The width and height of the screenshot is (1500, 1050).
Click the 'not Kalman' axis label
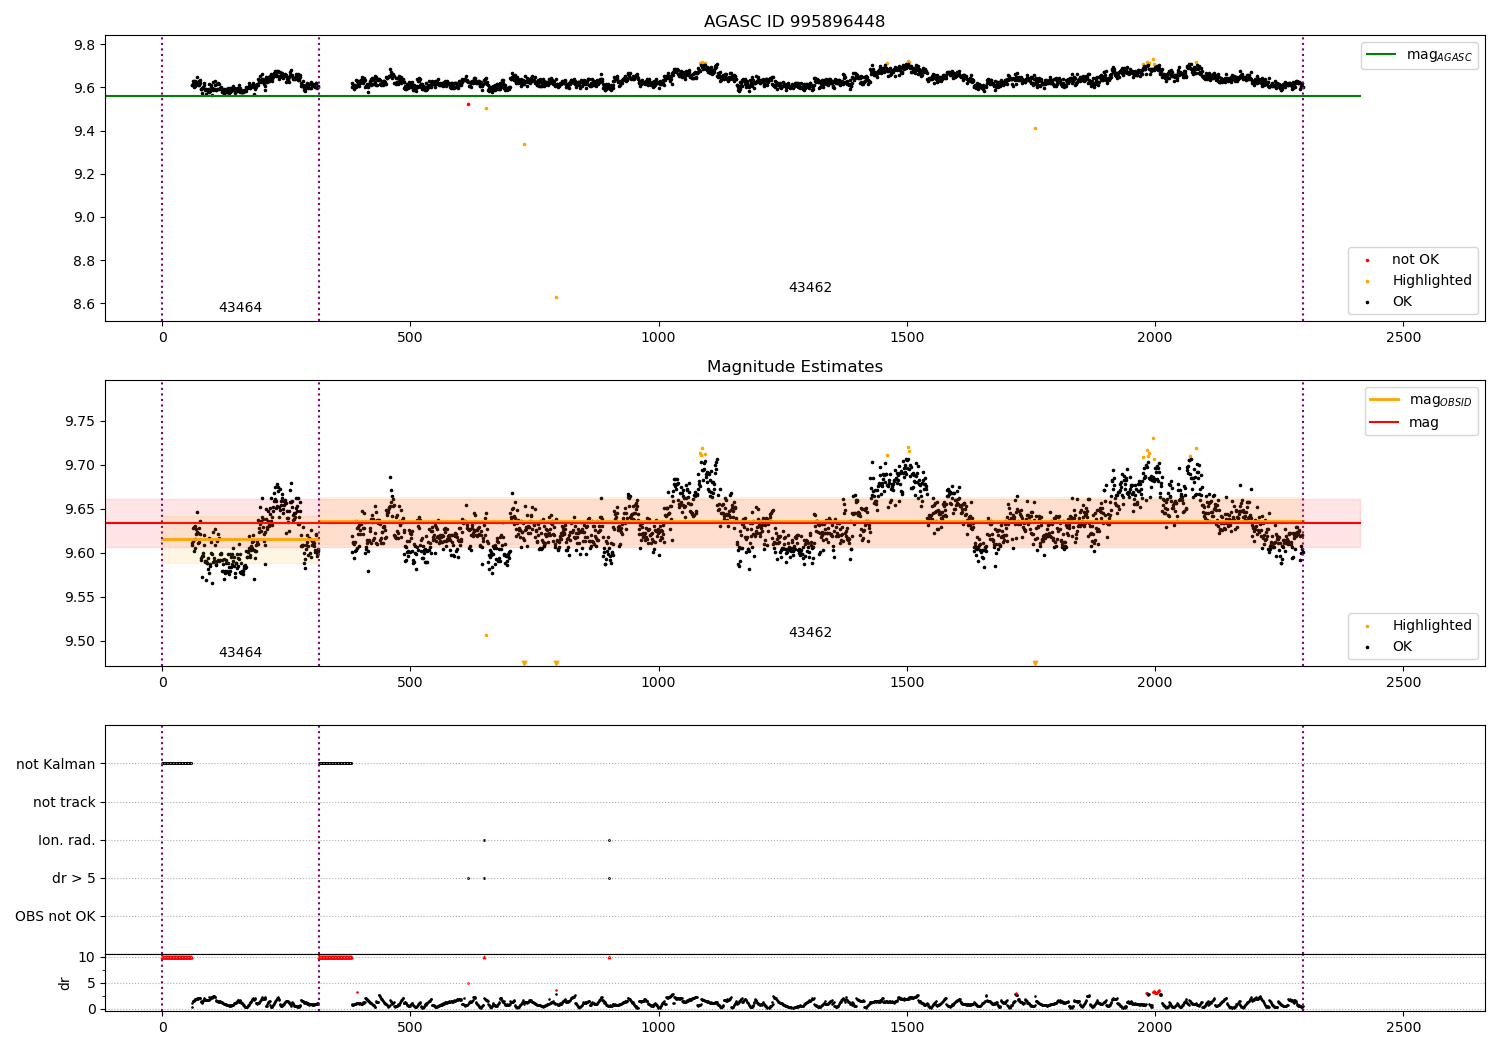pyautogui.click(x=56, y=764)
